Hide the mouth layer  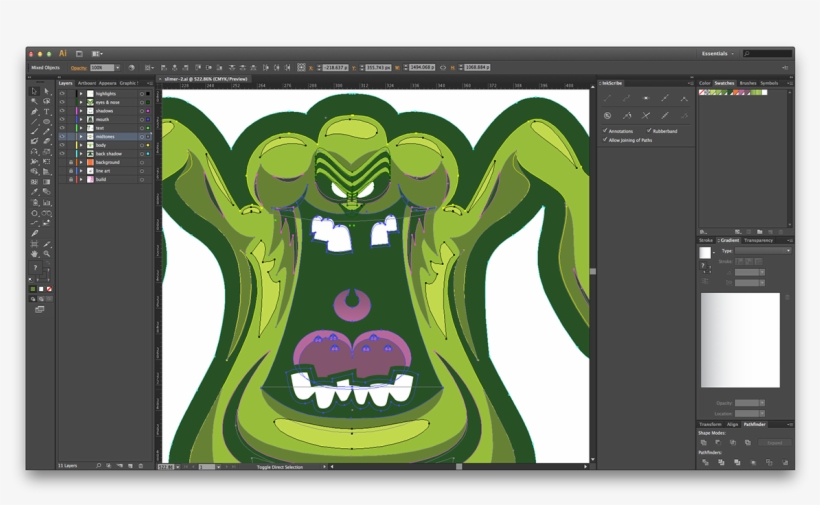tap(62, 119)
